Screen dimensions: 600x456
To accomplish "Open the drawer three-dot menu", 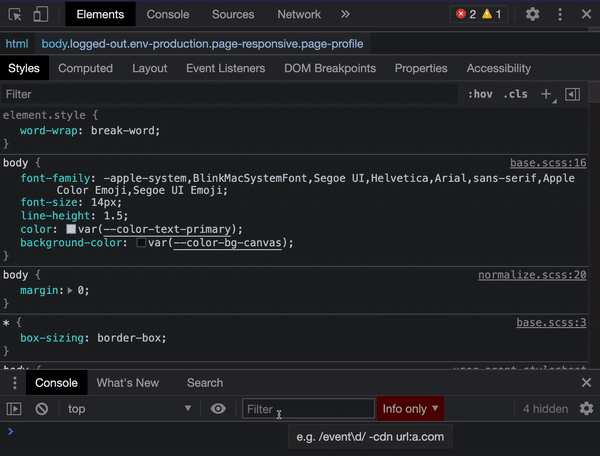I will click(x=15, y=383).
